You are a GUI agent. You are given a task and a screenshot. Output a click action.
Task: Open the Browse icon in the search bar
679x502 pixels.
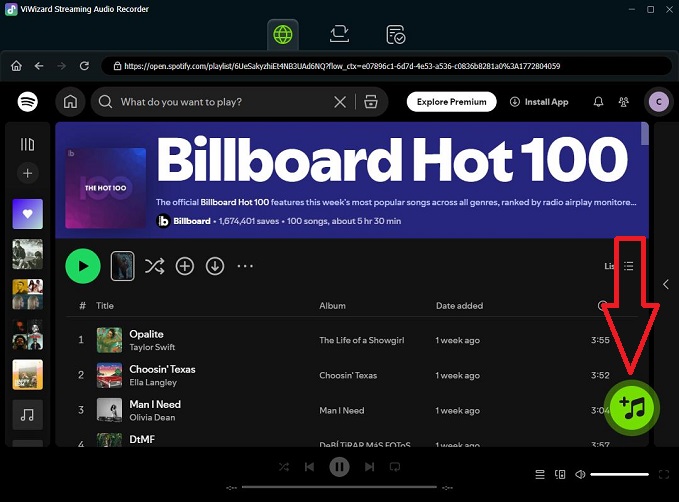pyautogui.click(x=371, y=102)
